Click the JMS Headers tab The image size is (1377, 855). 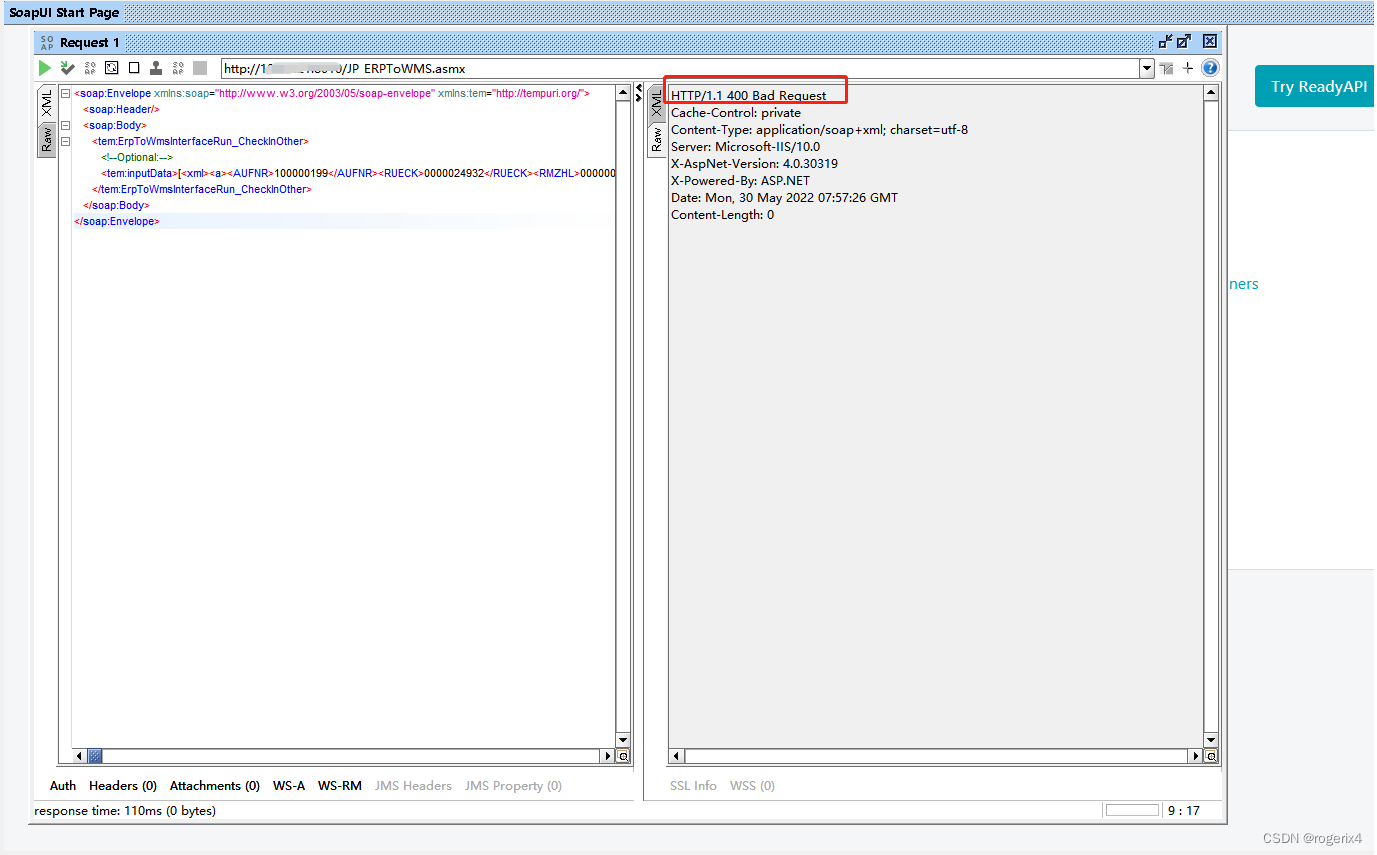(413, 786)
